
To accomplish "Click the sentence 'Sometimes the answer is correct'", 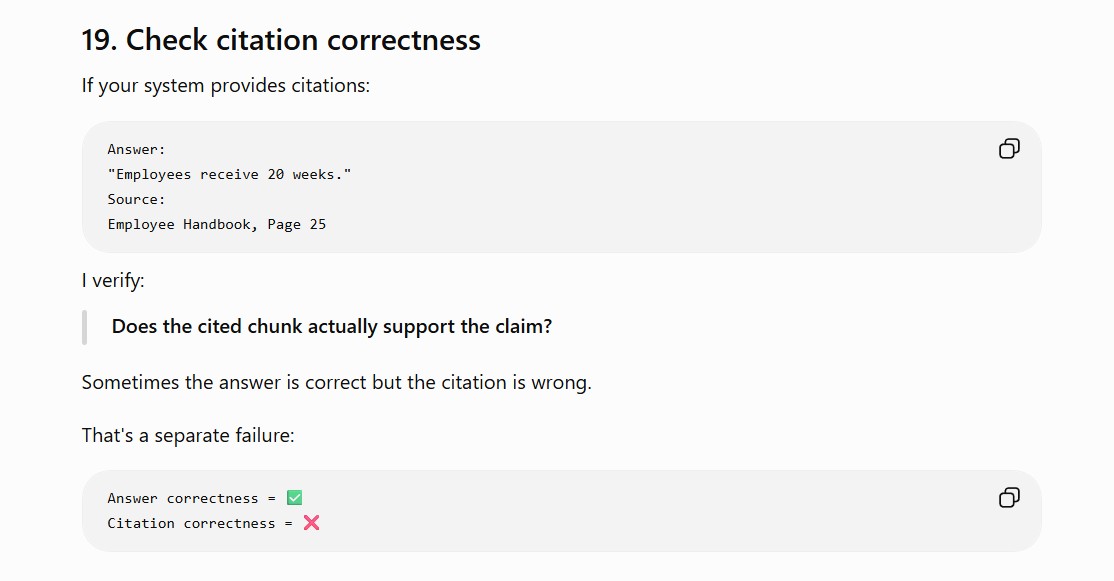I will point(336,382).
